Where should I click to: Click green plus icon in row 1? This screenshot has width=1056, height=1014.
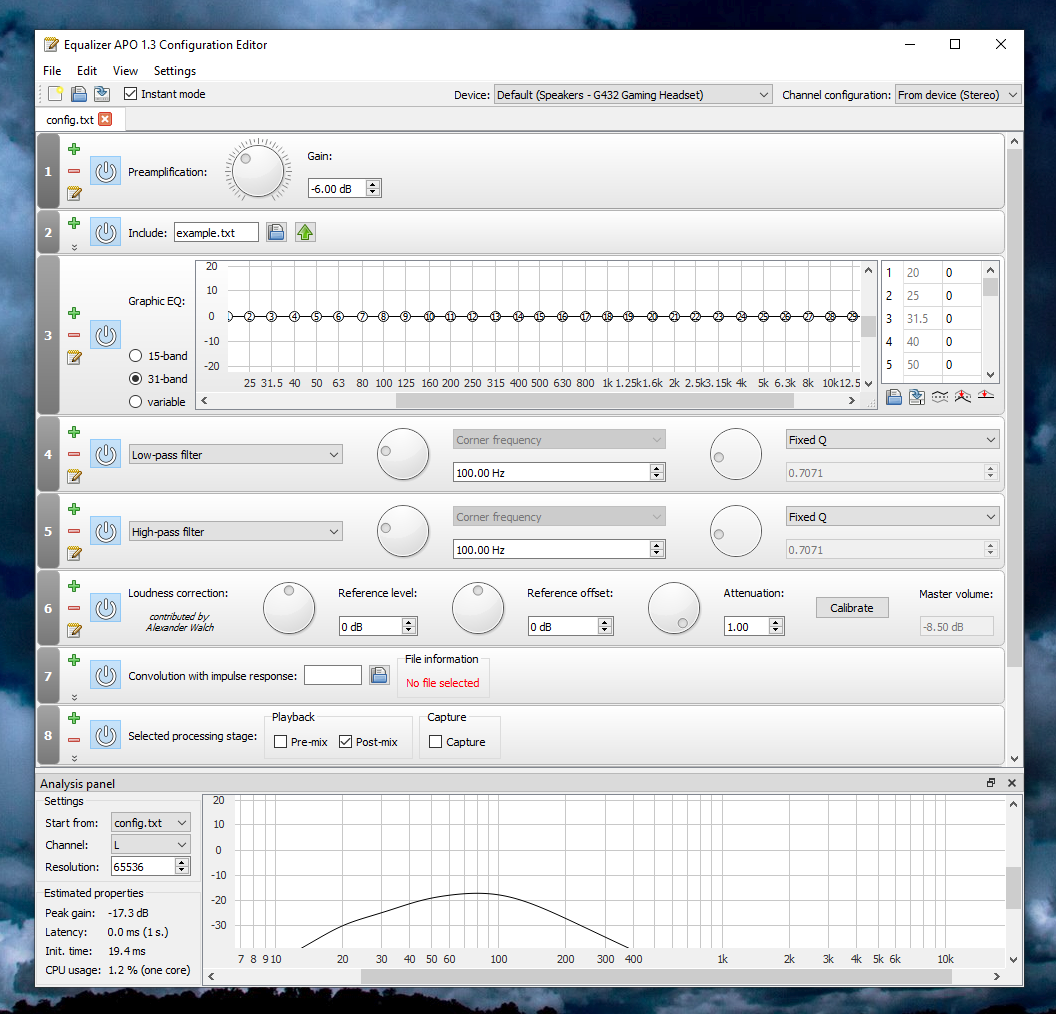74,149
